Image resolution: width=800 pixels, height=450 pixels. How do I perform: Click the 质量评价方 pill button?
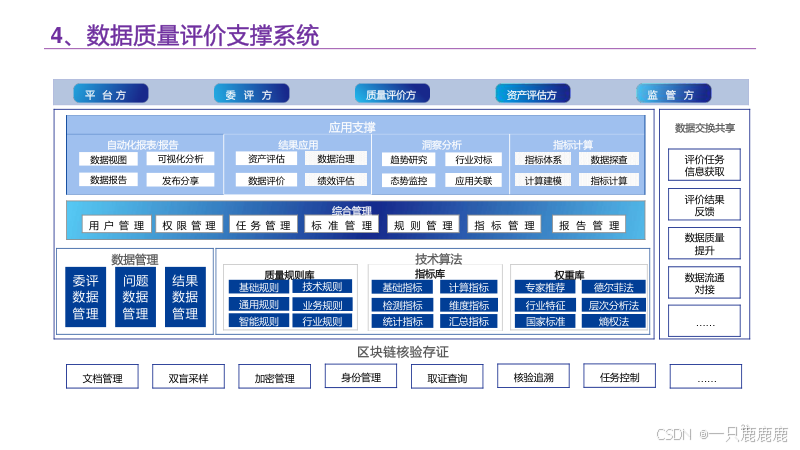[x=392, y=94]
